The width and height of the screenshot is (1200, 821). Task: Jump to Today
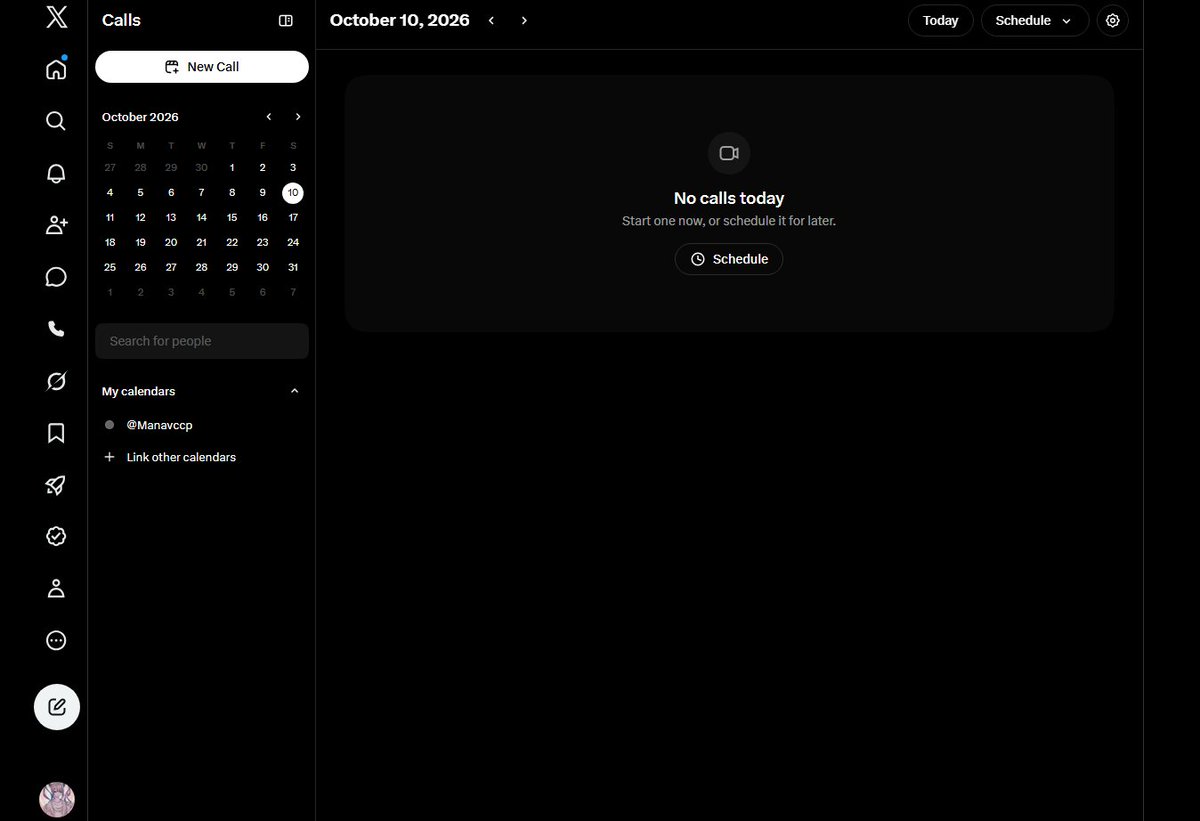pyautogui.click(x=941, y=20)
